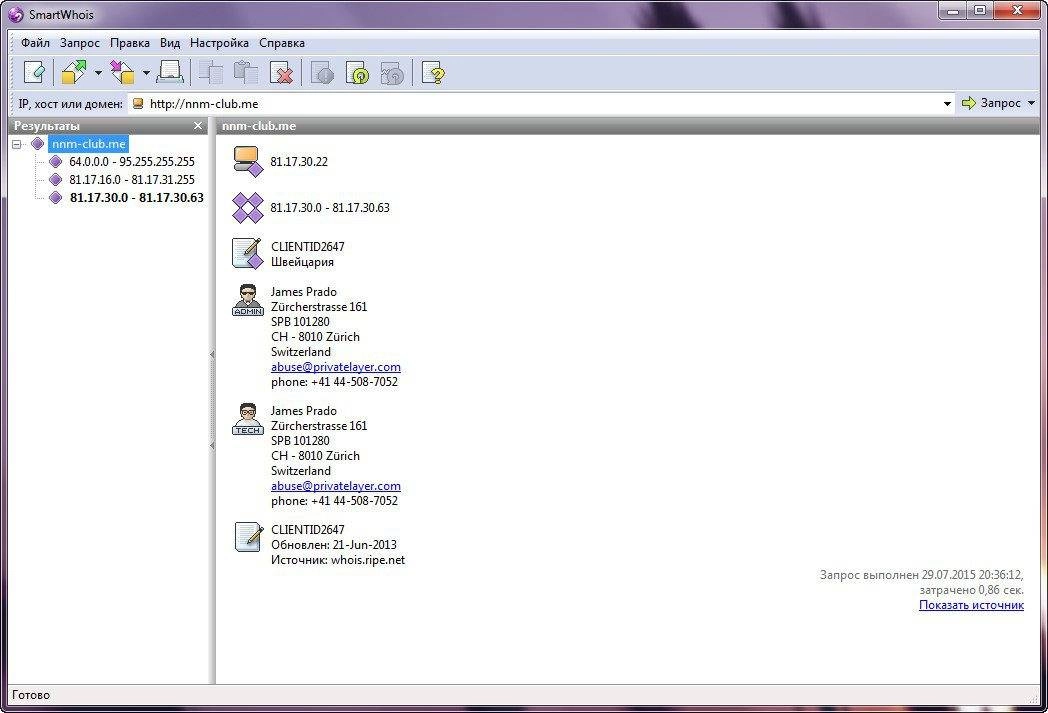Close the Результаты panel
The height and width of the screenshot is (713, 1048).
(197, 126)
